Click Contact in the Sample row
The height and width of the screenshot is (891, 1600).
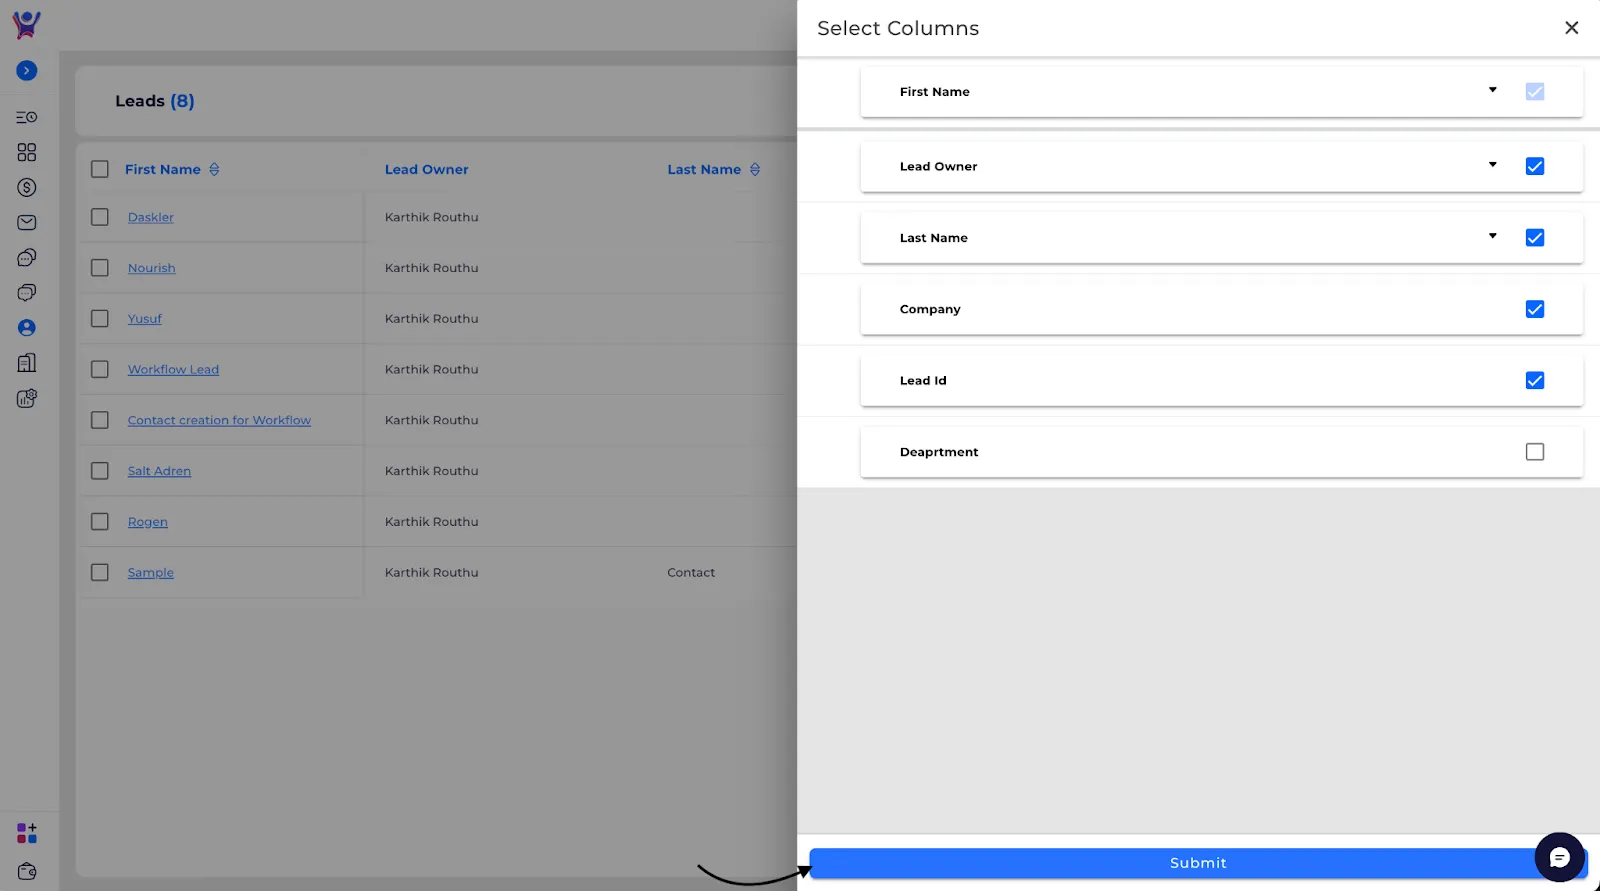[691, 572]
